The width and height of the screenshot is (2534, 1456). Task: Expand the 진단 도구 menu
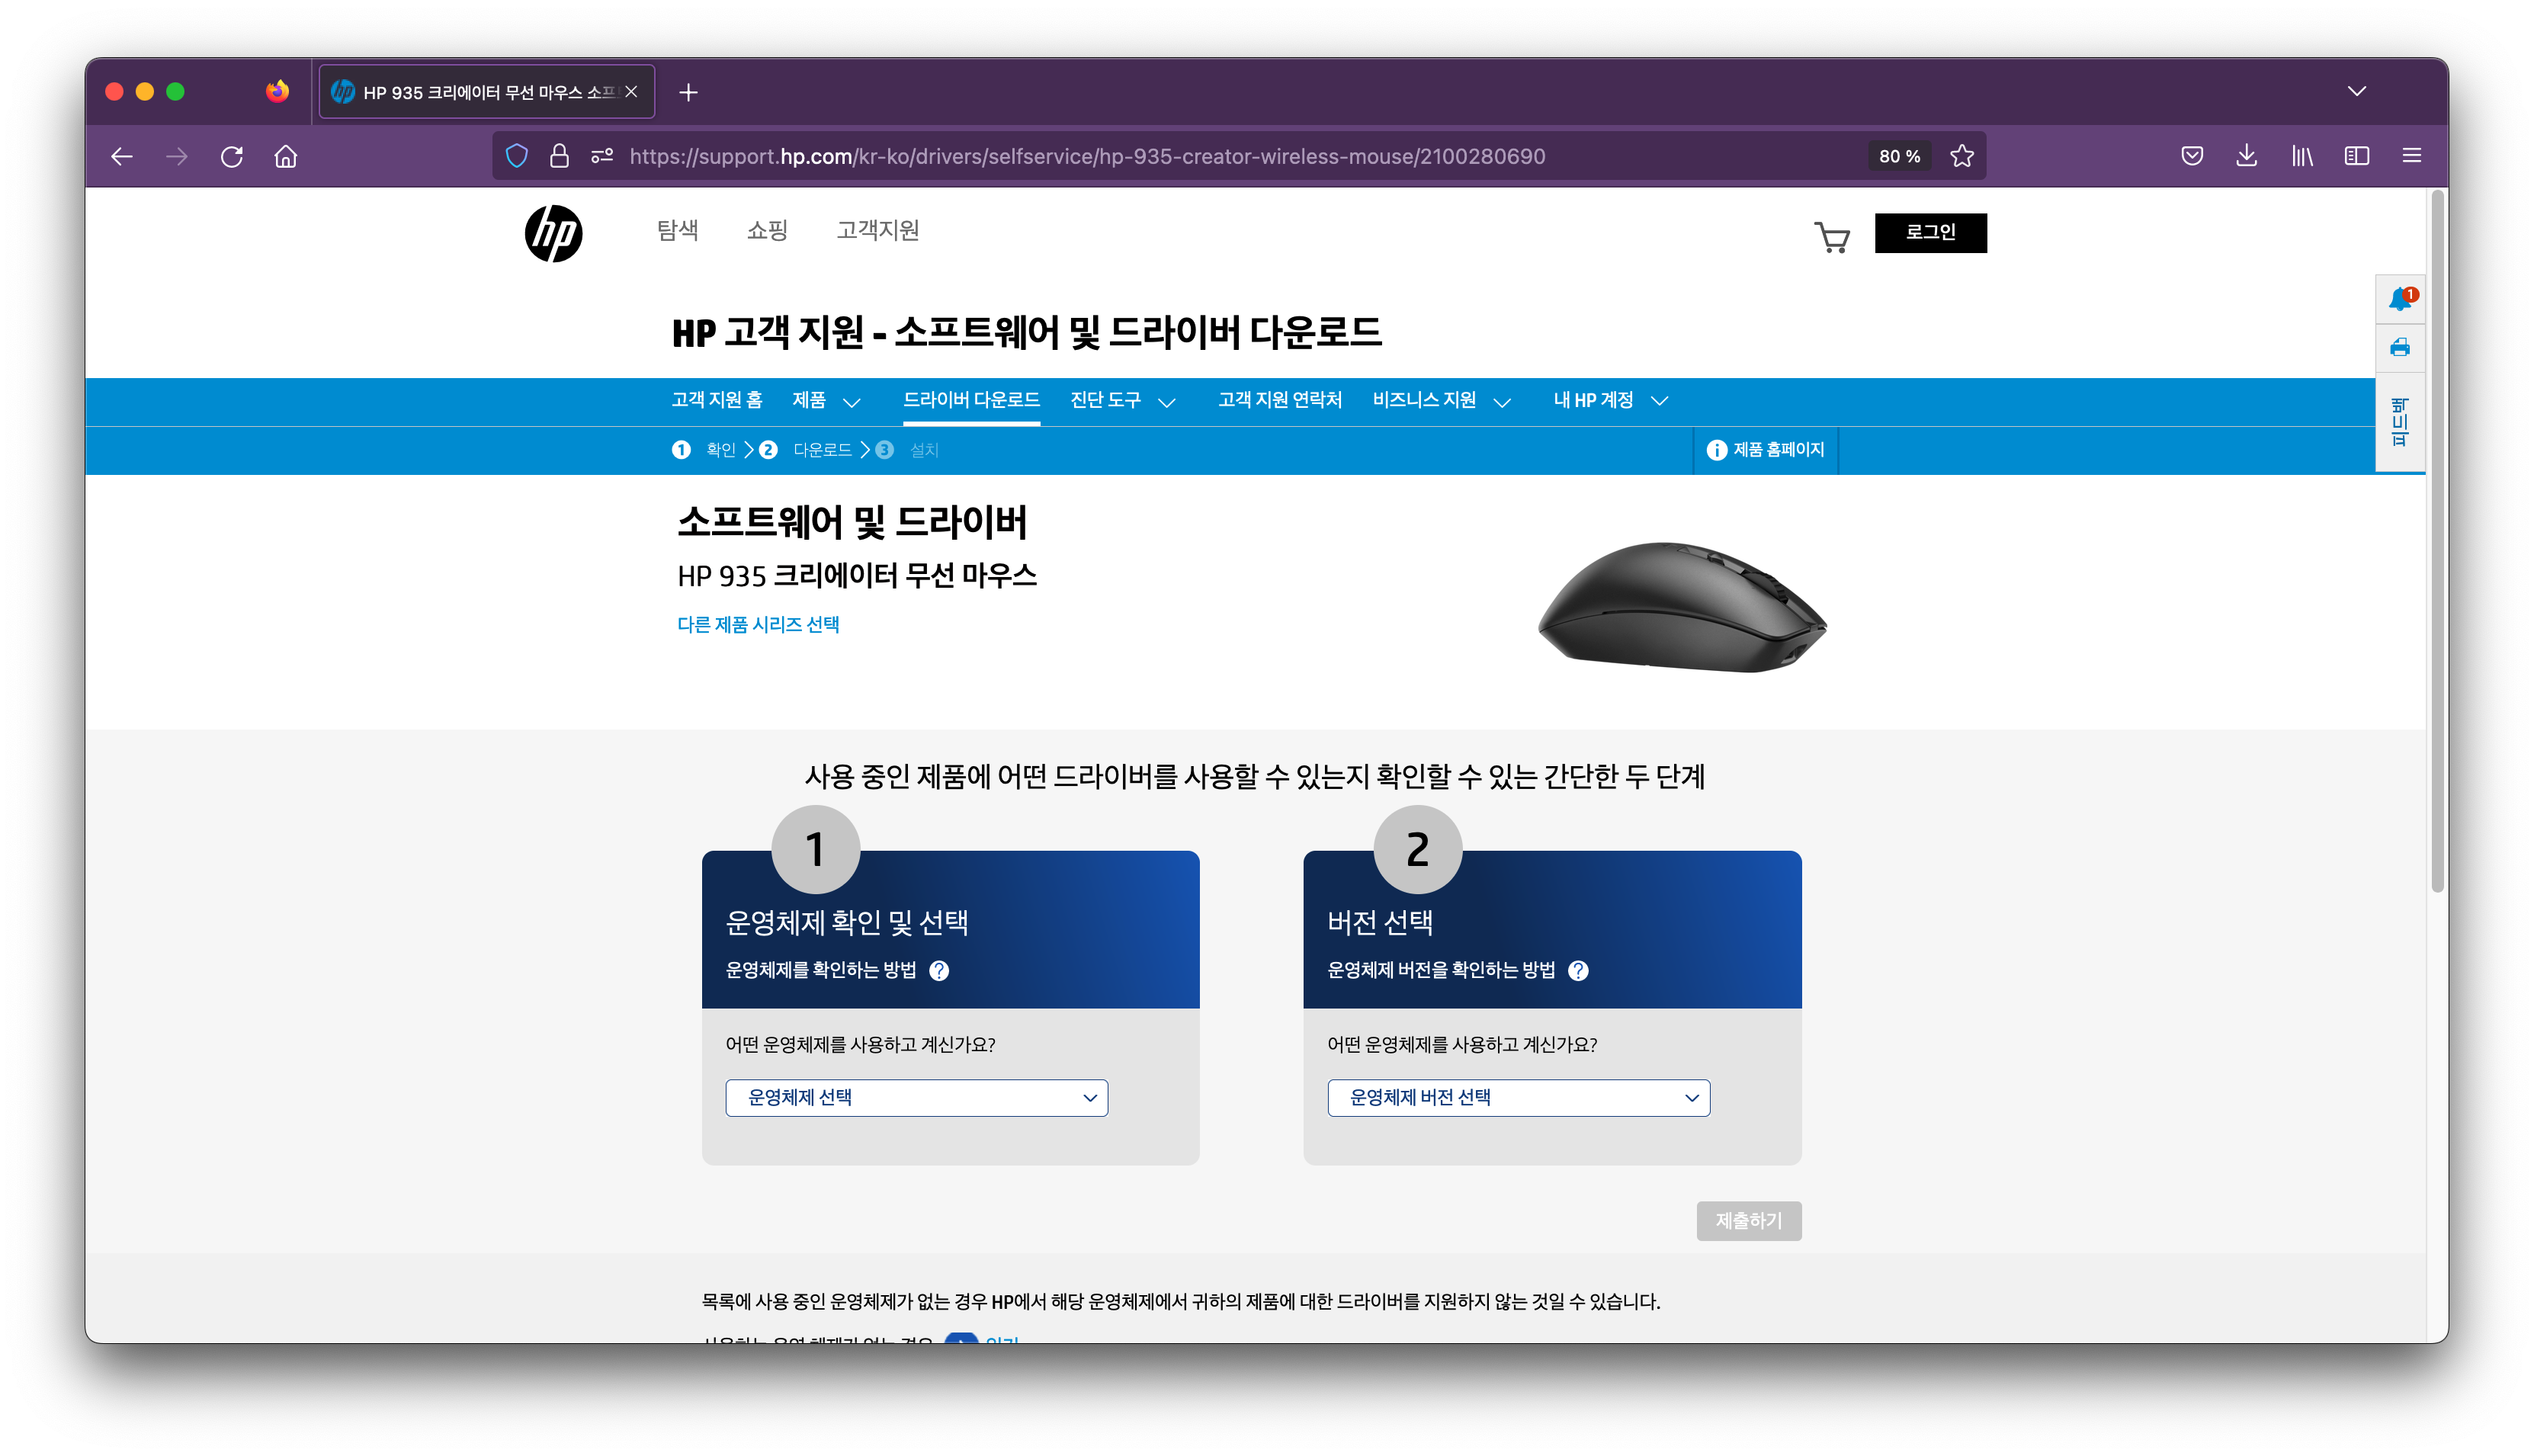click(1122, 401)
